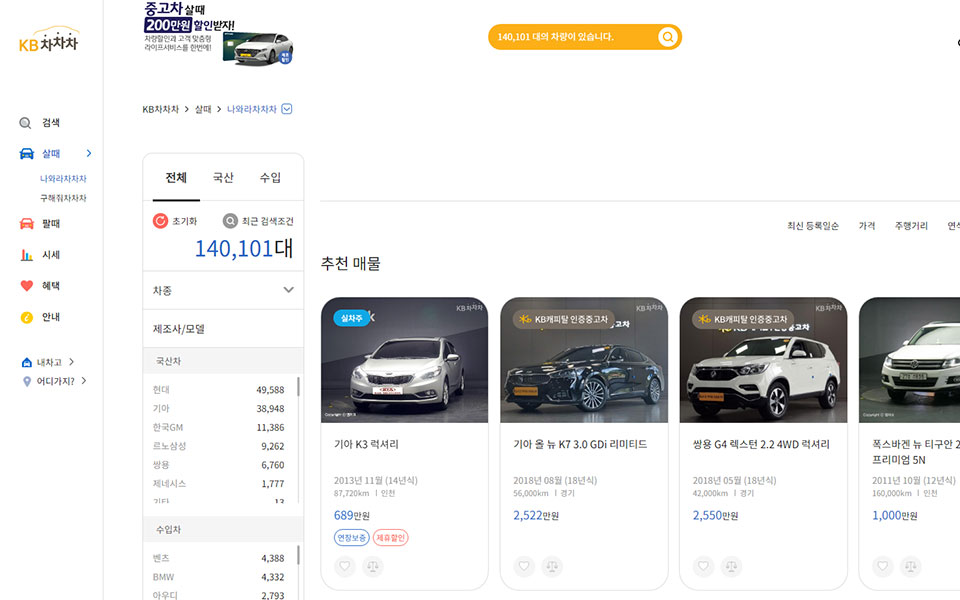Image resolution: width=960 pixels, height=600 pixels.
Task: Click the 팔때 red car icon
Action: (x=27, y=224)
